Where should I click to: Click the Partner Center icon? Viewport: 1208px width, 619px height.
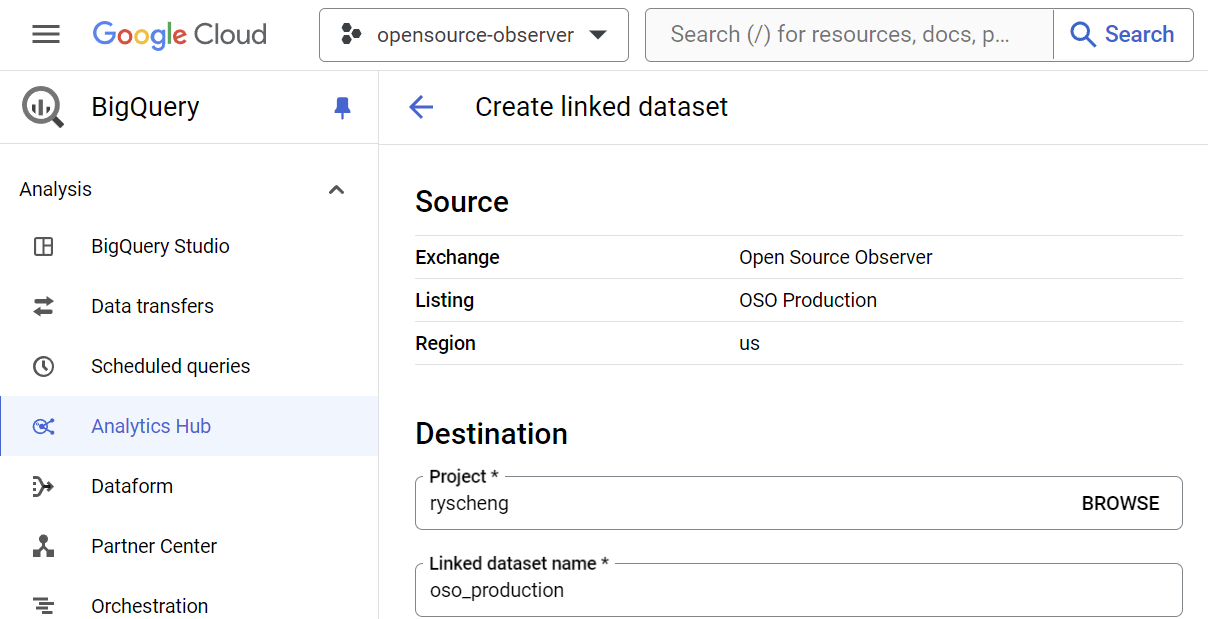(x=43, y=546)
